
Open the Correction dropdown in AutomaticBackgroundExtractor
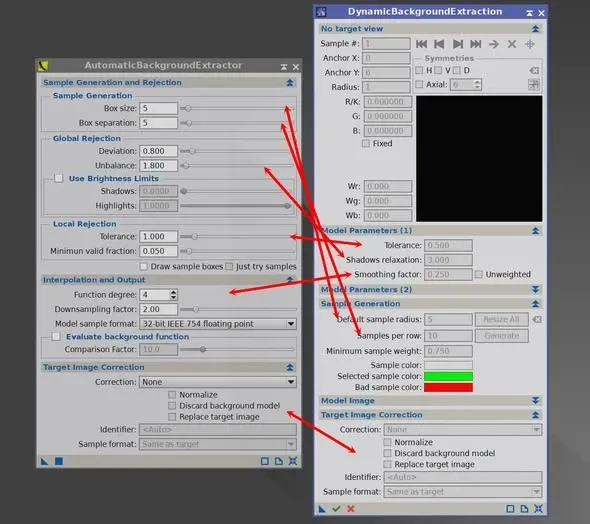[217, 382]
